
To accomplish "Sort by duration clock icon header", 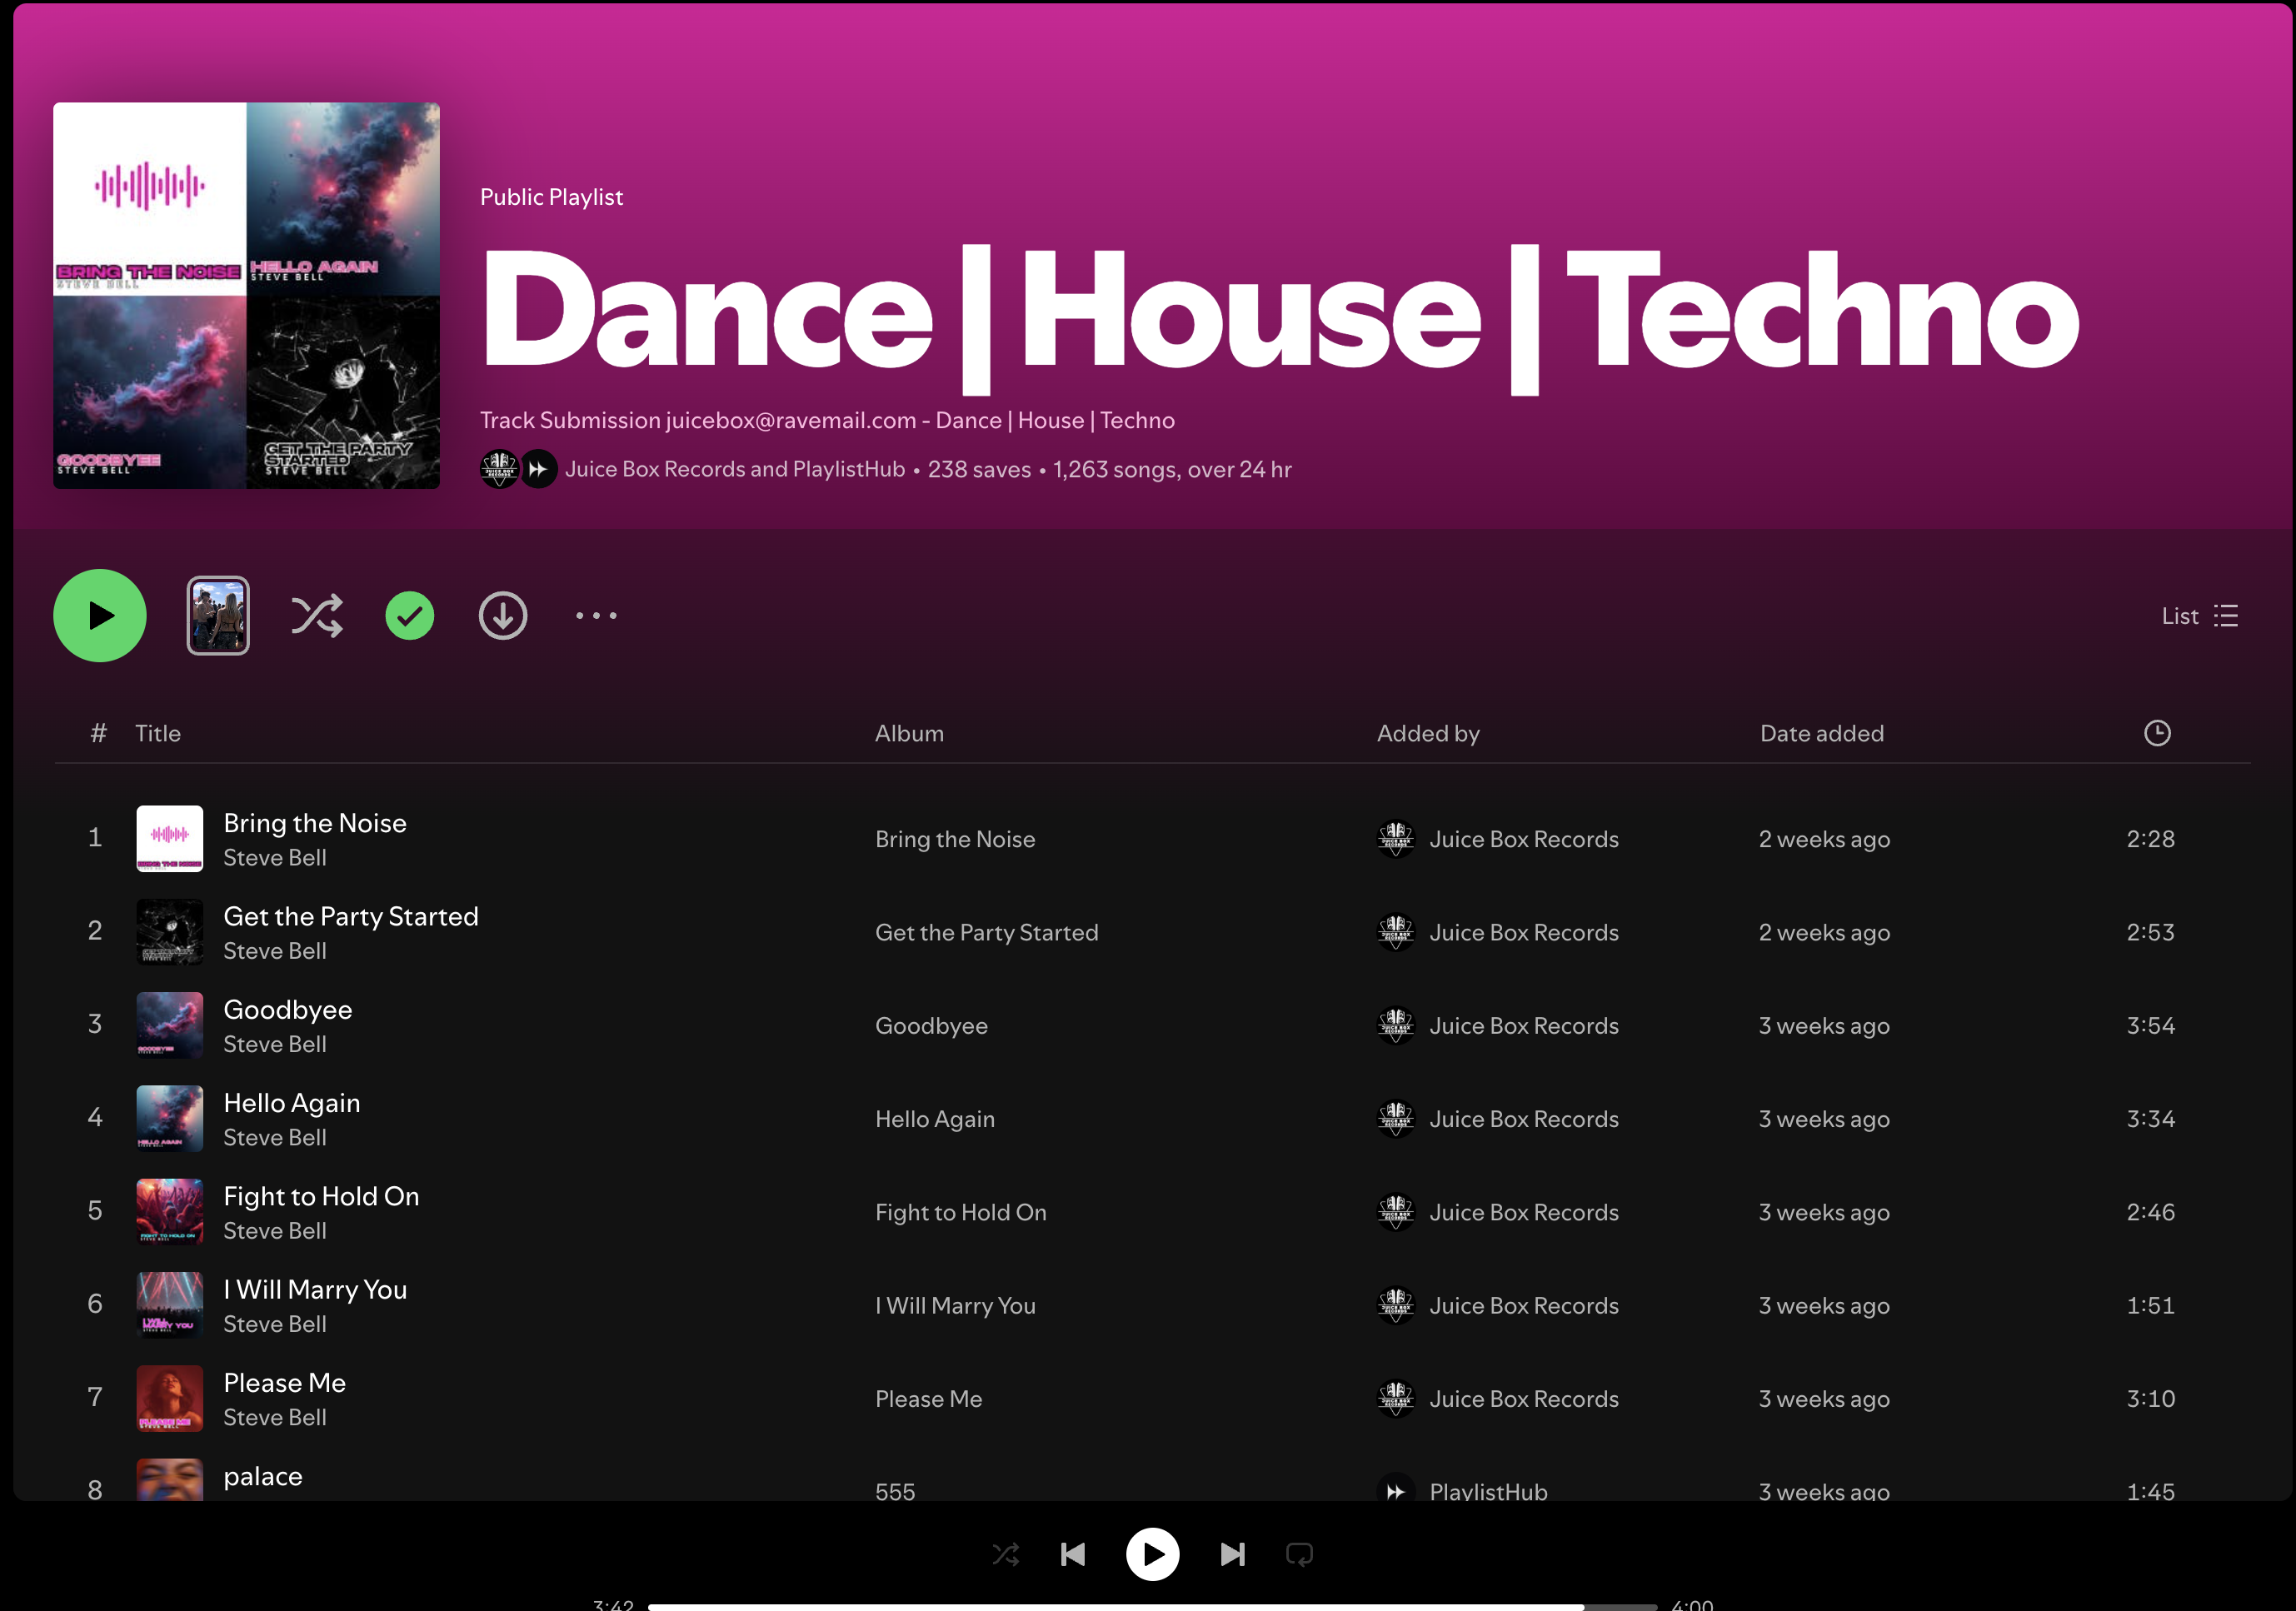I will click(2156, 732).
